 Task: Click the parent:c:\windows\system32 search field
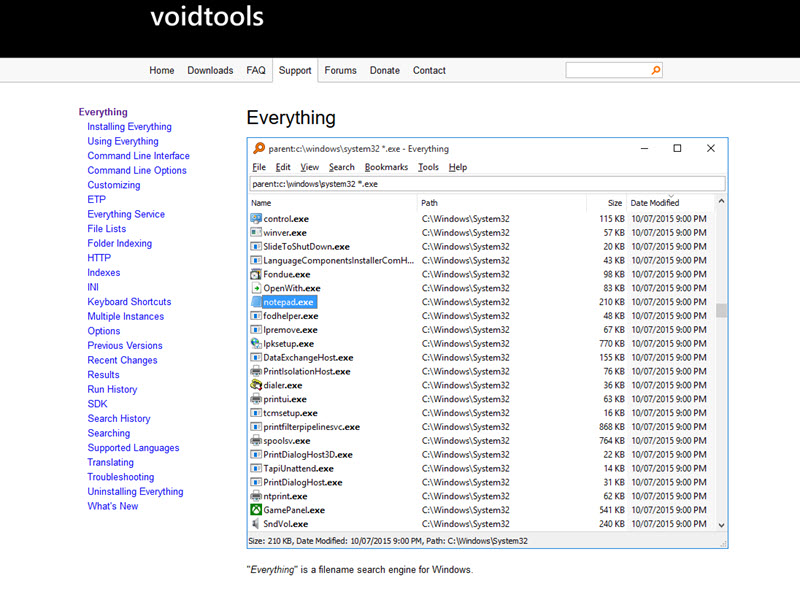point(487,184)
